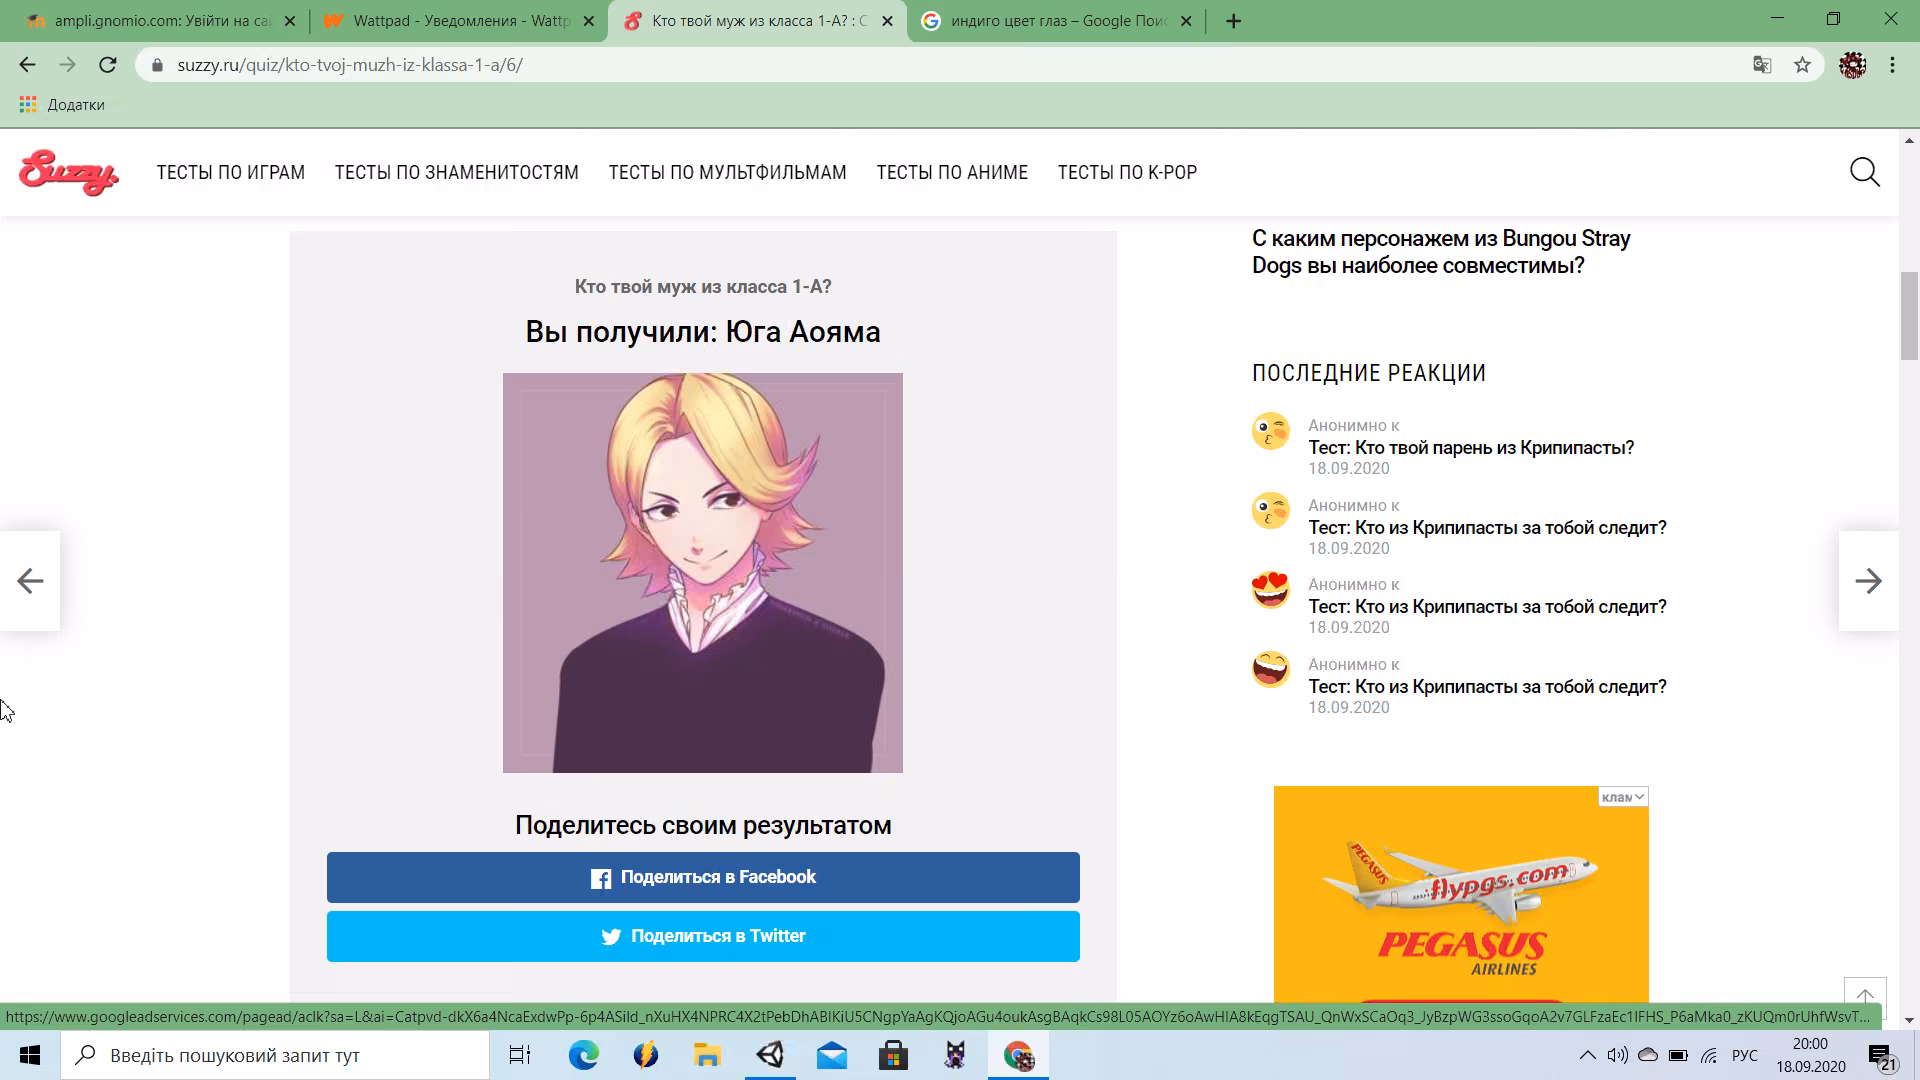Open the Bungou Stray Dogs compatibility quiz link
1920x1080 pixels.
pos(1441,252)
